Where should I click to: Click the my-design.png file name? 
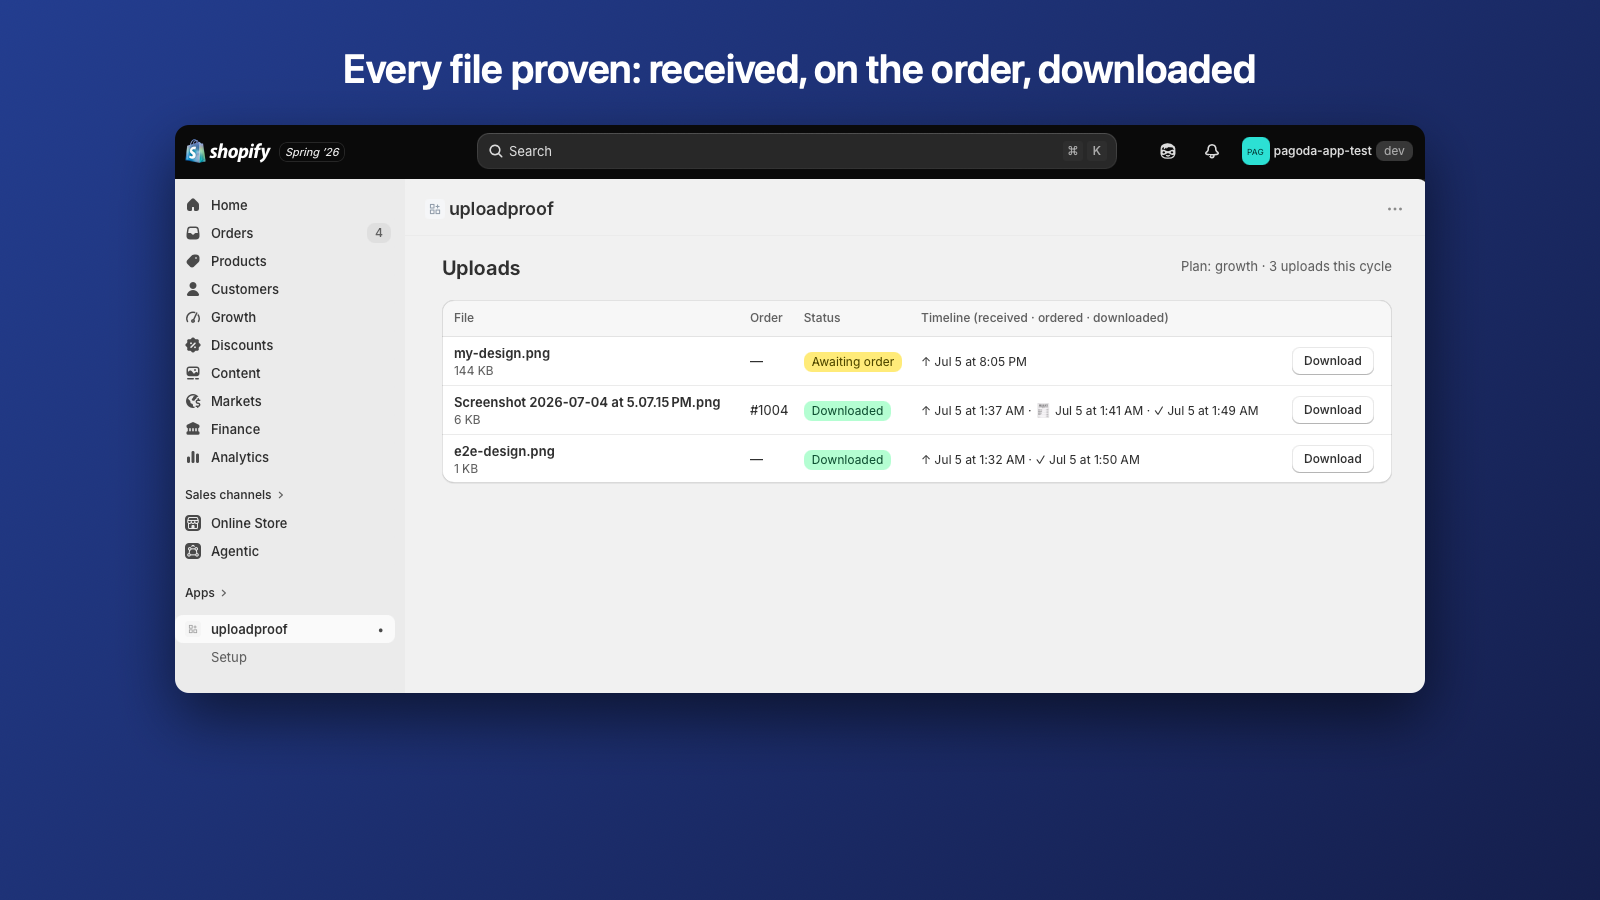[x=502, y=353]
